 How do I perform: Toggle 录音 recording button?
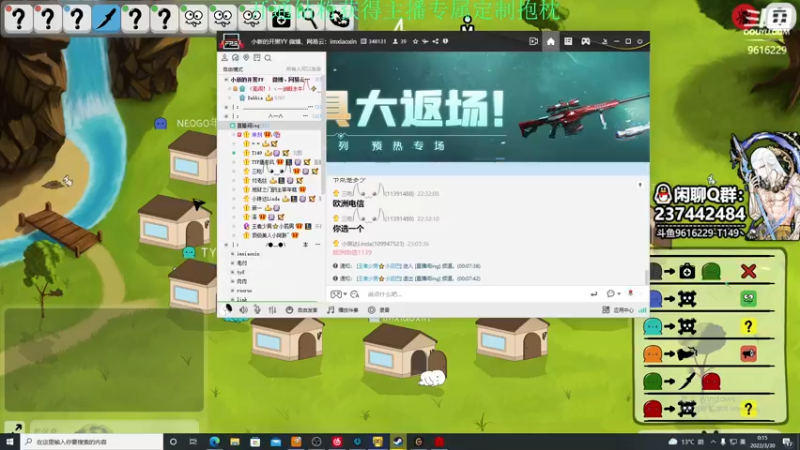pyautogui.click(x=379, y=310)
